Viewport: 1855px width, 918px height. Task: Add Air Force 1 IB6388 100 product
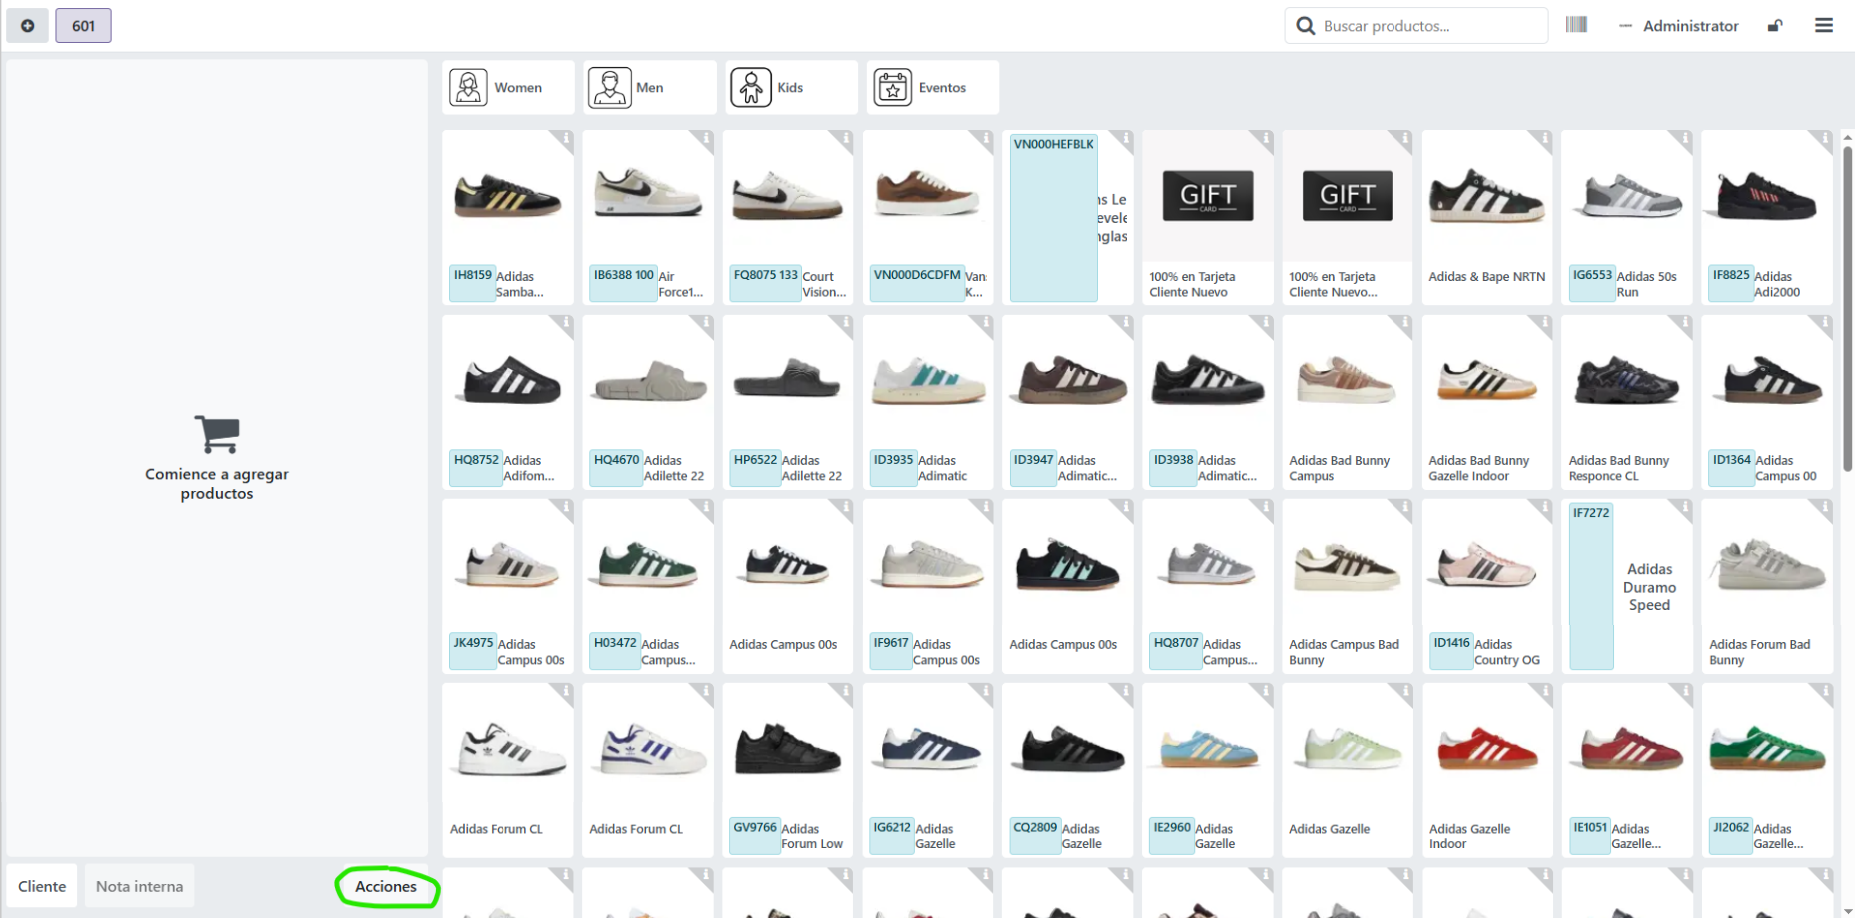click(648, 217)
